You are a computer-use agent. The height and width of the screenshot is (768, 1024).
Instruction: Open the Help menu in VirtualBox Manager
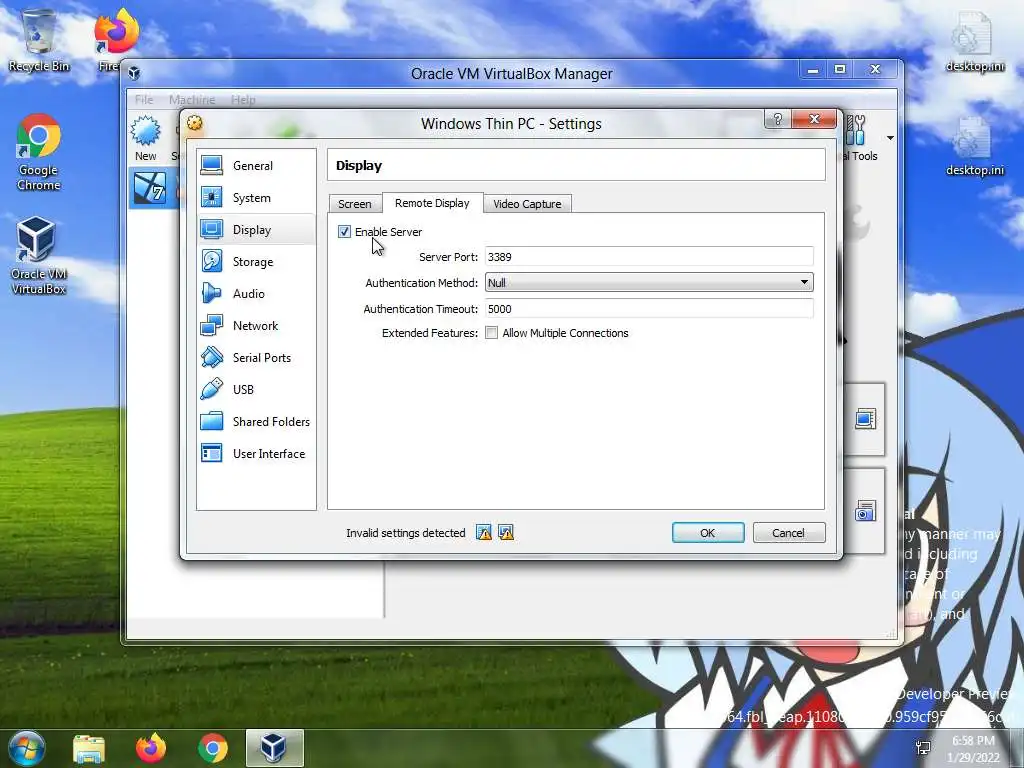(243, 100)
